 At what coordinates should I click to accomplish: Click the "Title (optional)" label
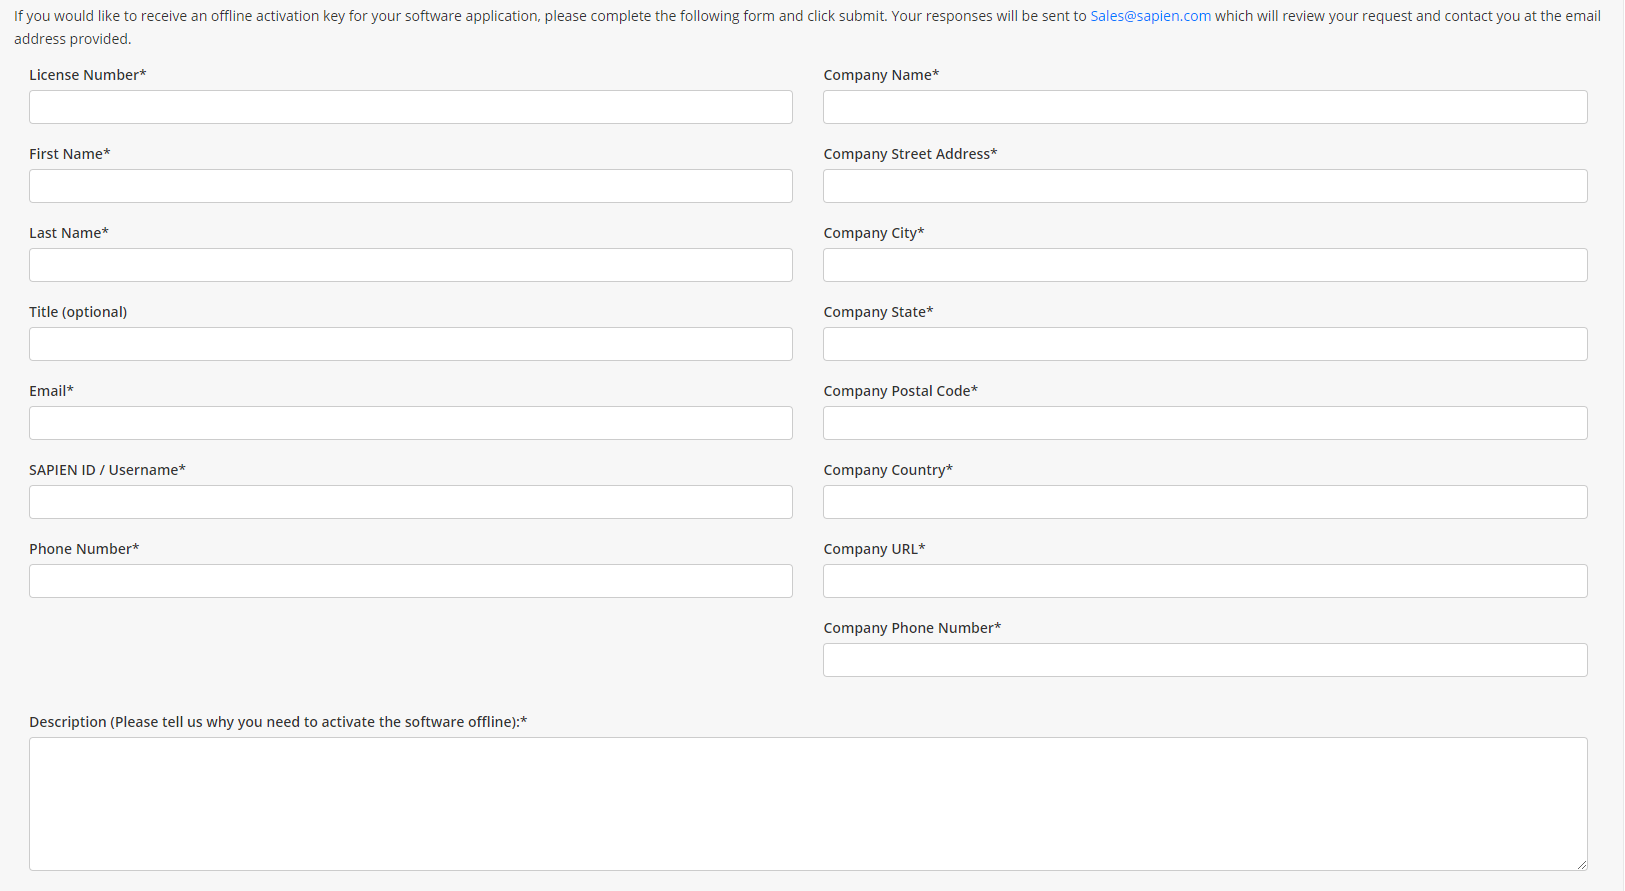pyautogui.click(x=78, y=312)
